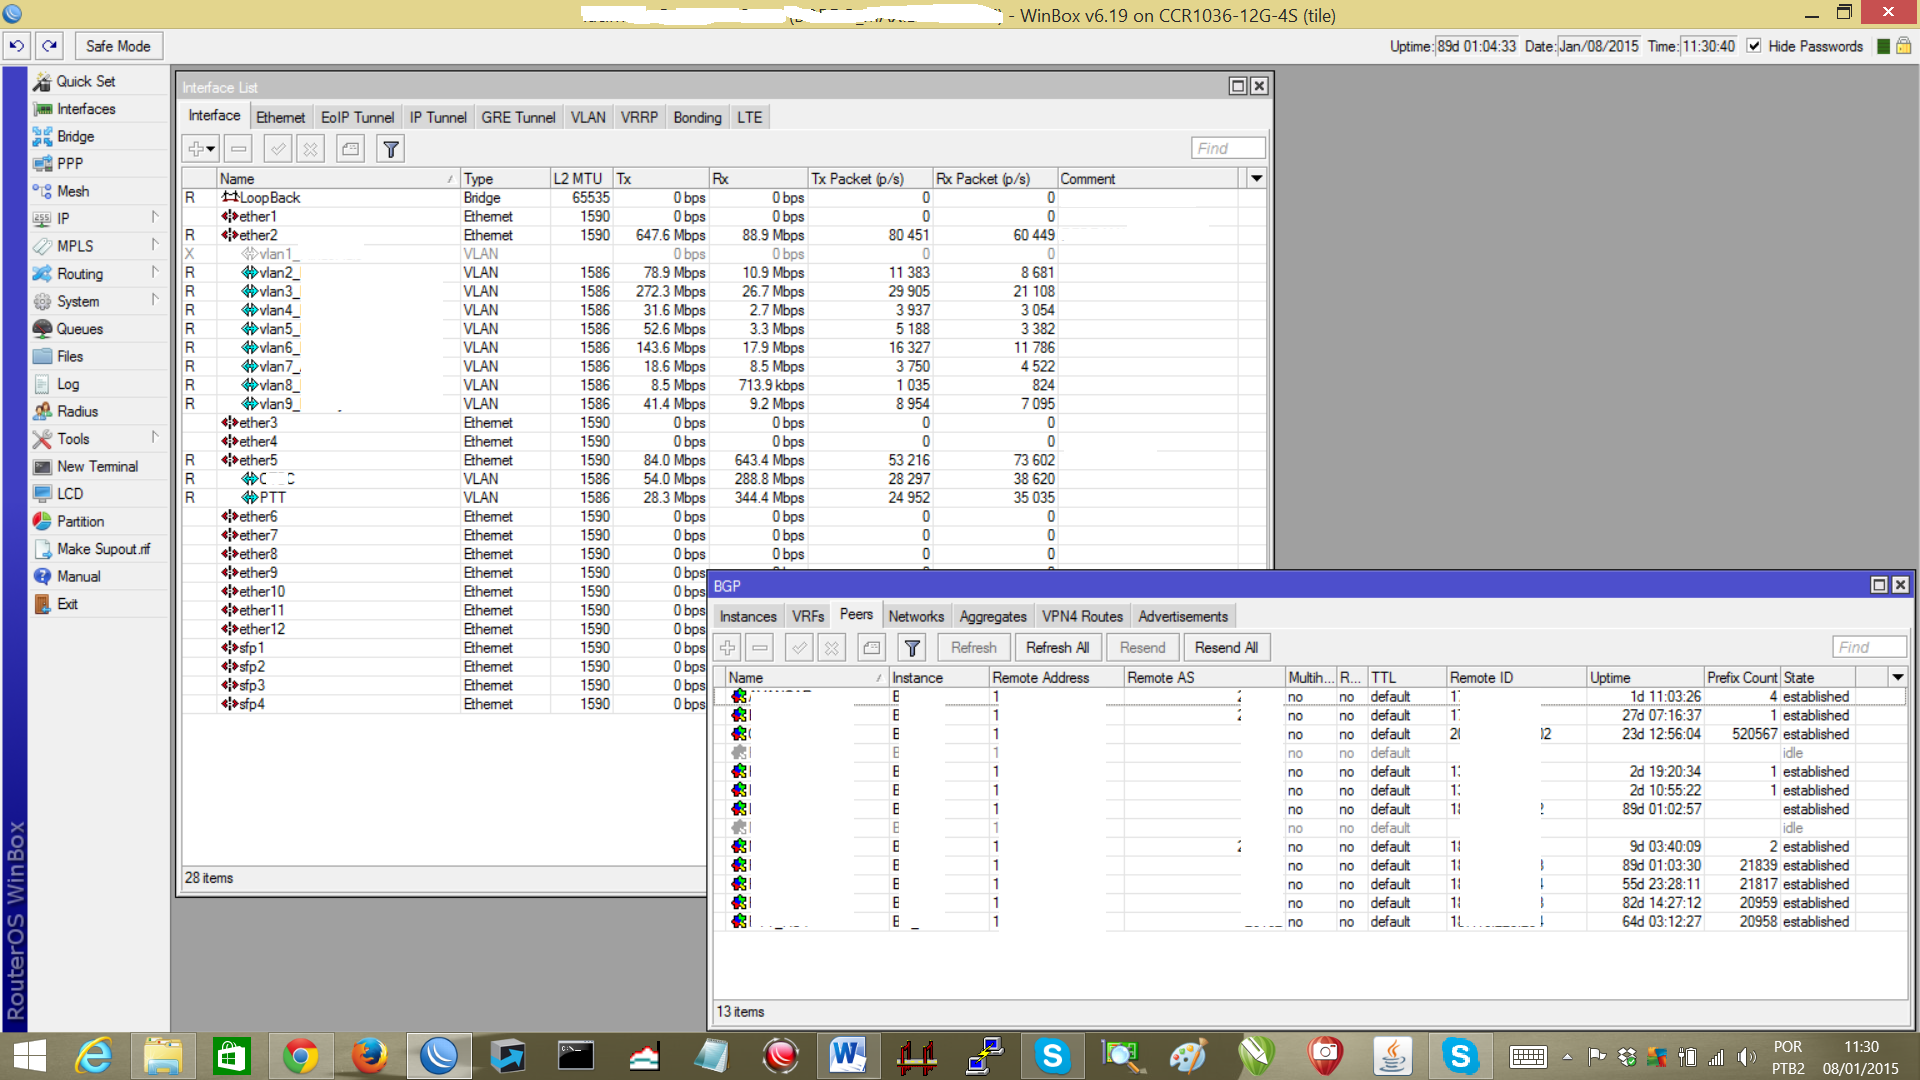Open Windows Start button

pyautogui.click(x=30, y=1056)
